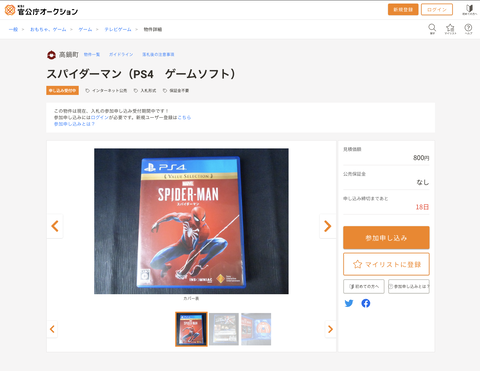Click the 新規登録 button in header

pos(403,10)
